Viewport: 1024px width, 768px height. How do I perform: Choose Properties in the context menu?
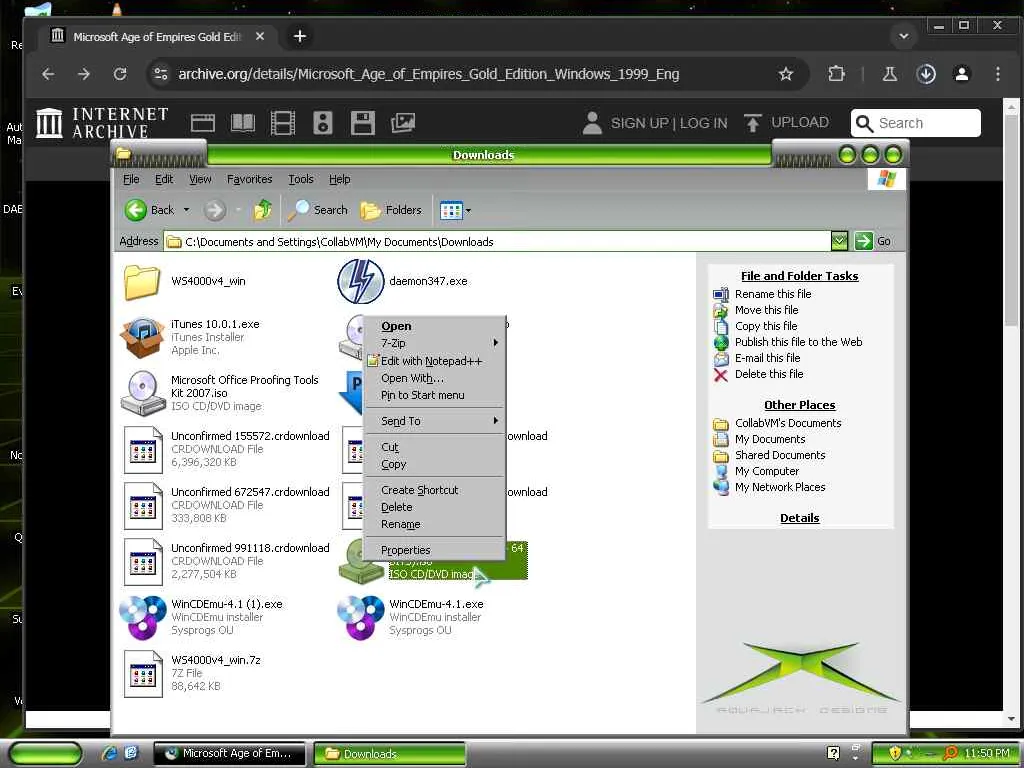435,550
